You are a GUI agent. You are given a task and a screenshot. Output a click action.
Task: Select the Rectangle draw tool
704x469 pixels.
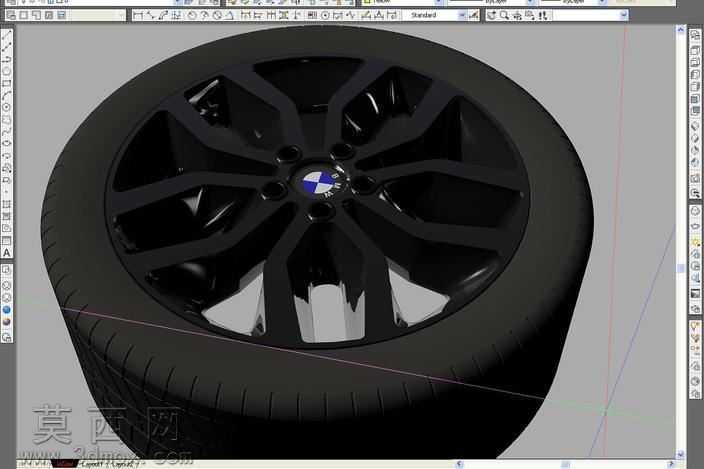pos(7,83)
